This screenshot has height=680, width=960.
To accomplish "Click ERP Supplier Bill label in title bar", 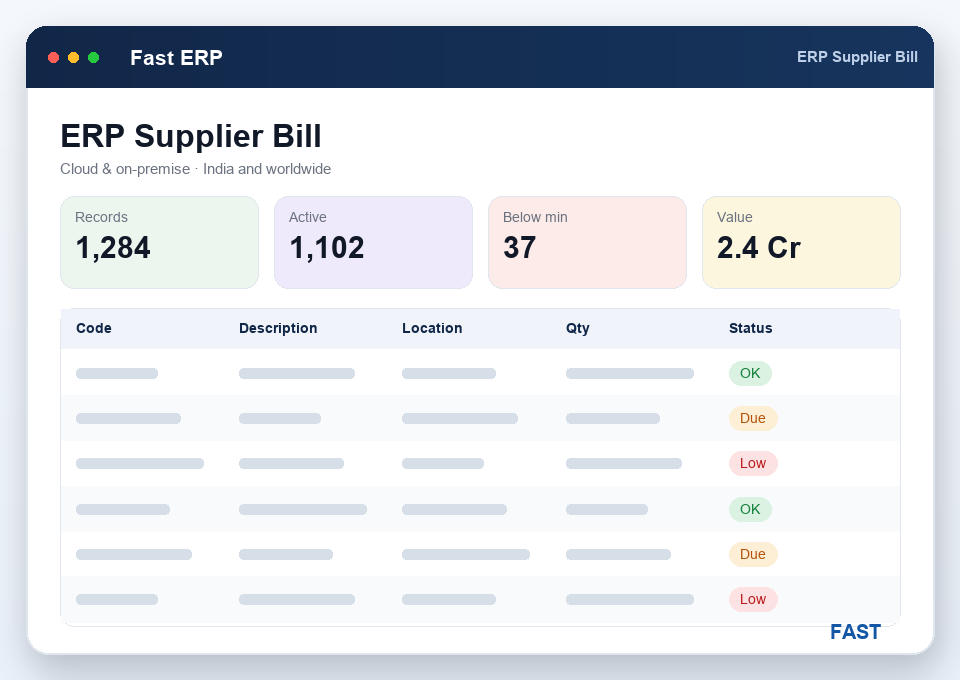I will pyautogui.click(x=857, y=57).
